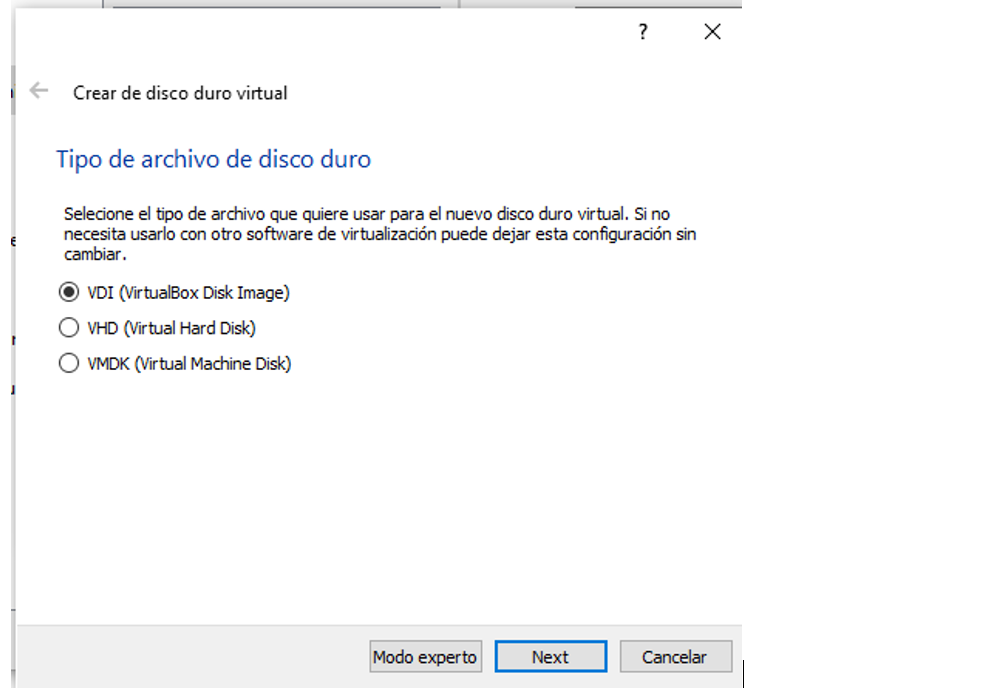This screenshot has height=696, width=1008.
Task: Continue with the Next button
Action: point(551,657)
